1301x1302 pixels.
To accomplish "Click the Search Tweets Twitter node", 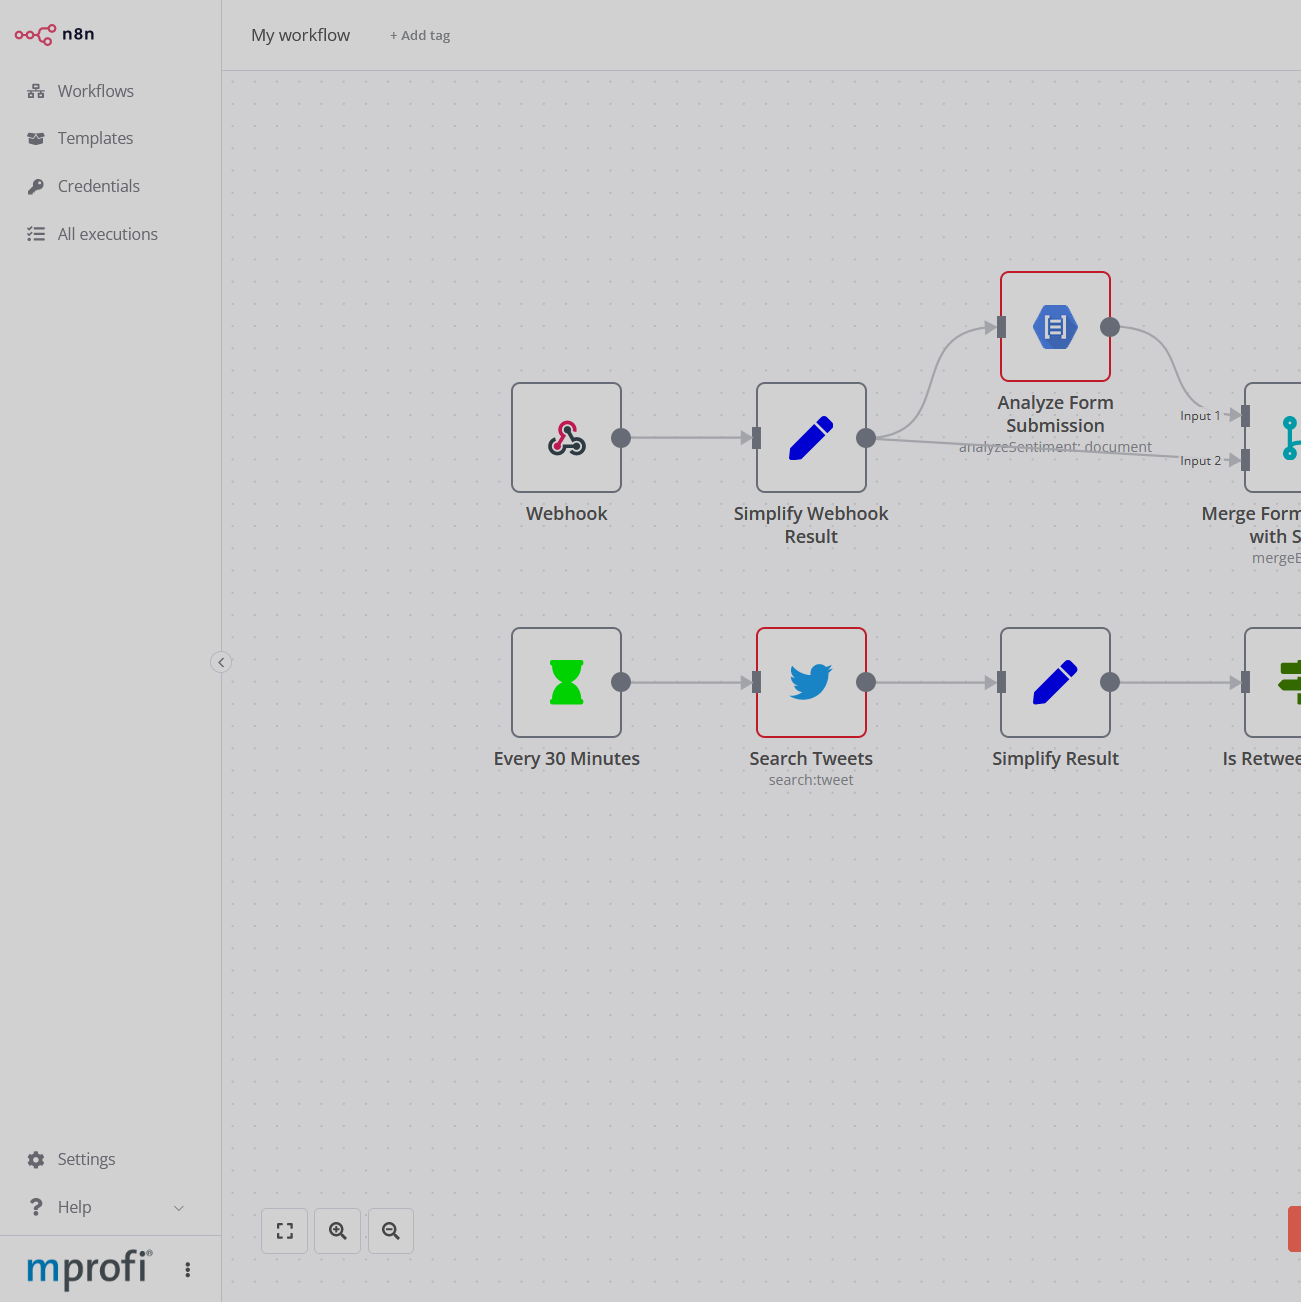I will click(x=811, y=683).
